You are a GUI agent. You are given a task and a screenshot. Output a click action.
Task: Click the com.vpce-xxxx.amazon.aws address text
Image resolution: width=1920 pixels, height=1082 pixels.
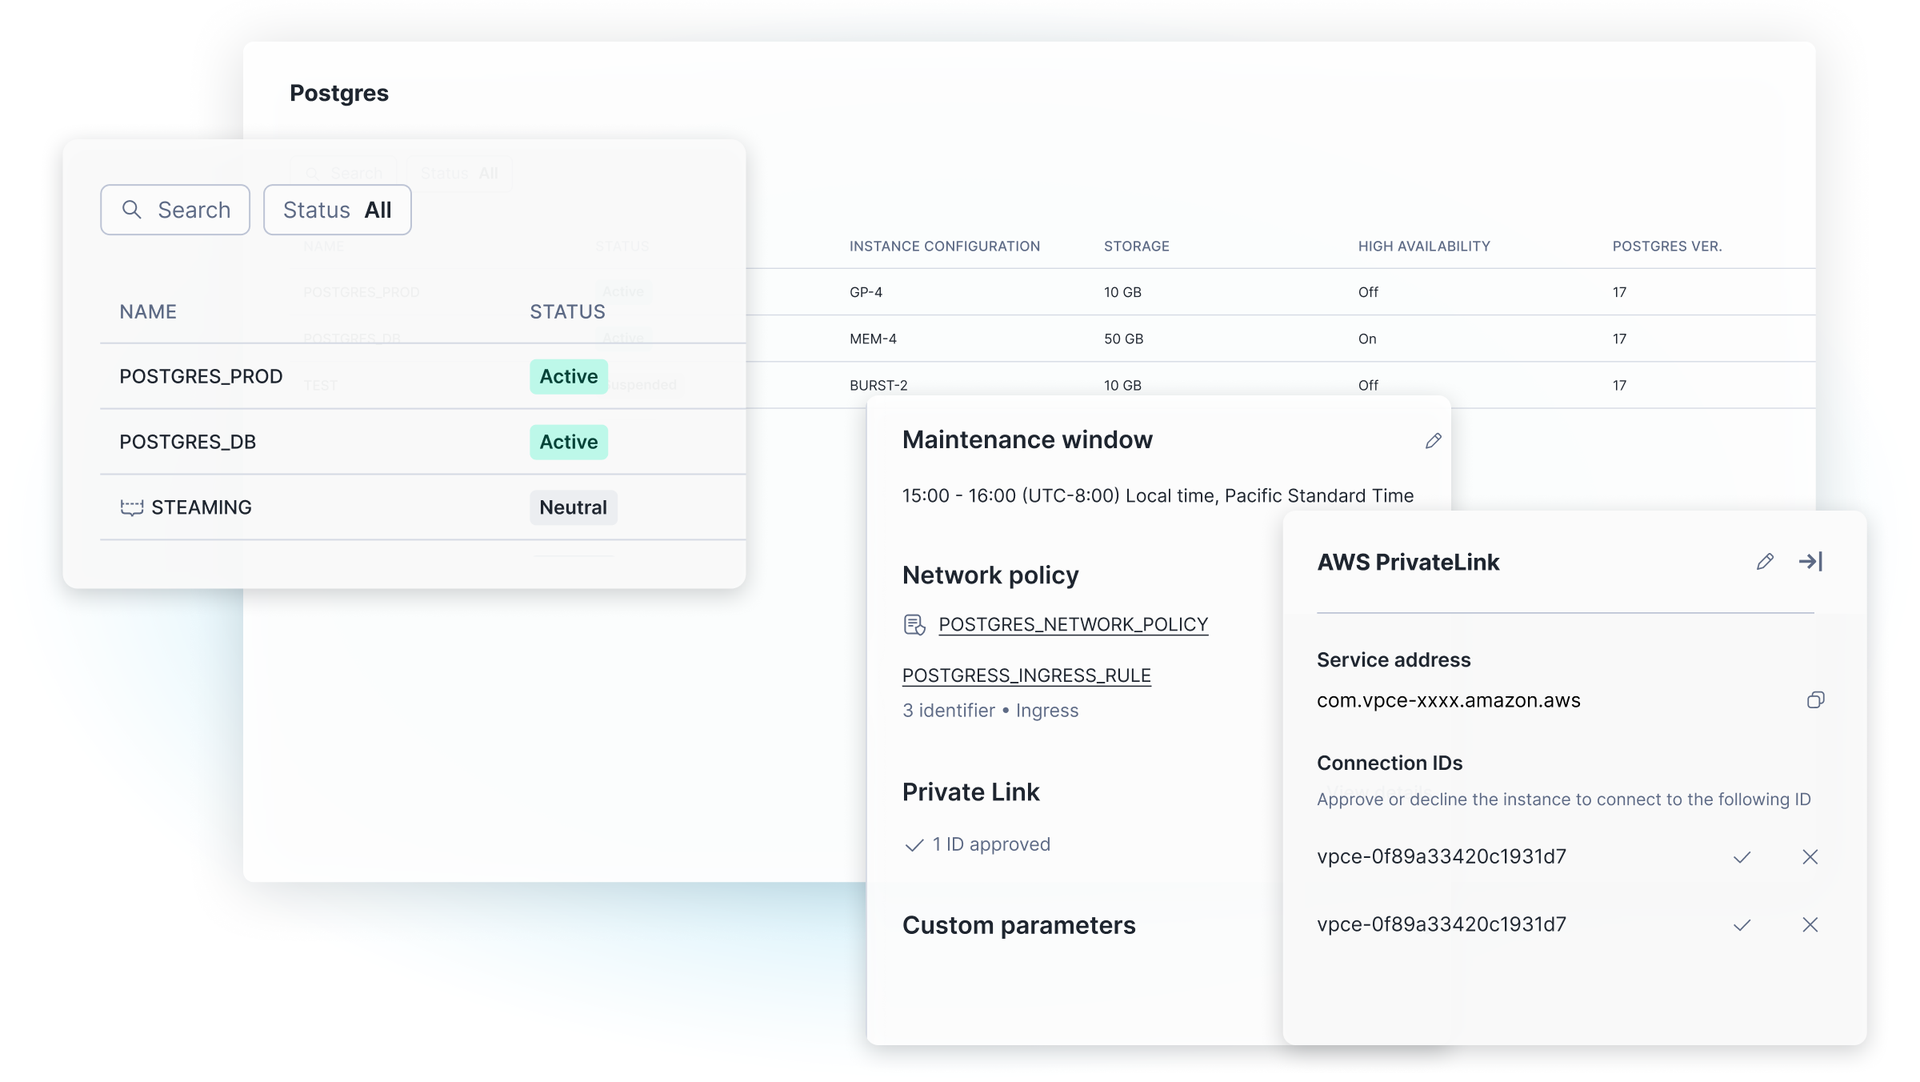(1448, 701)
